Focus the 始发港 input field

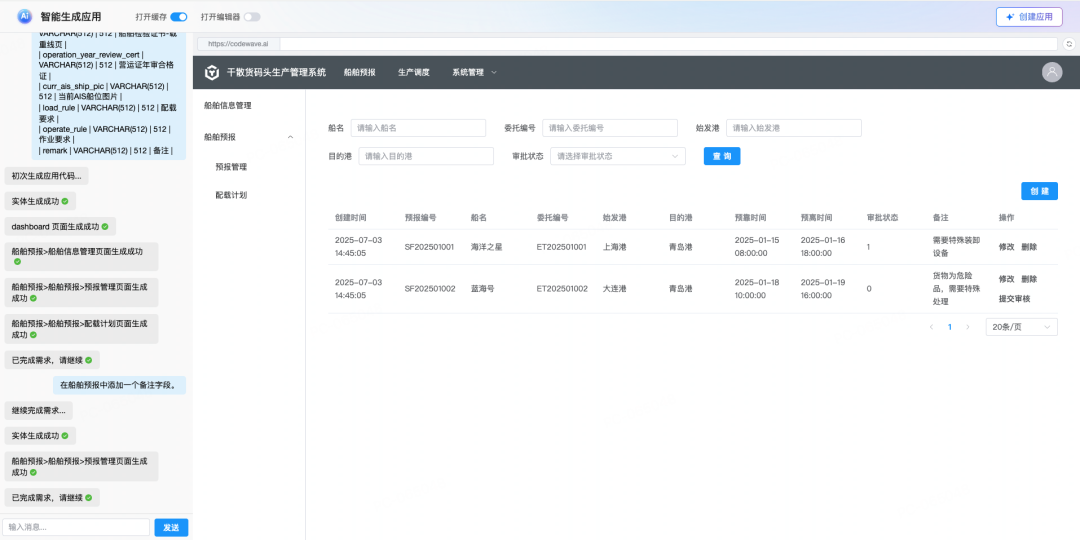[x=793, y=128]
